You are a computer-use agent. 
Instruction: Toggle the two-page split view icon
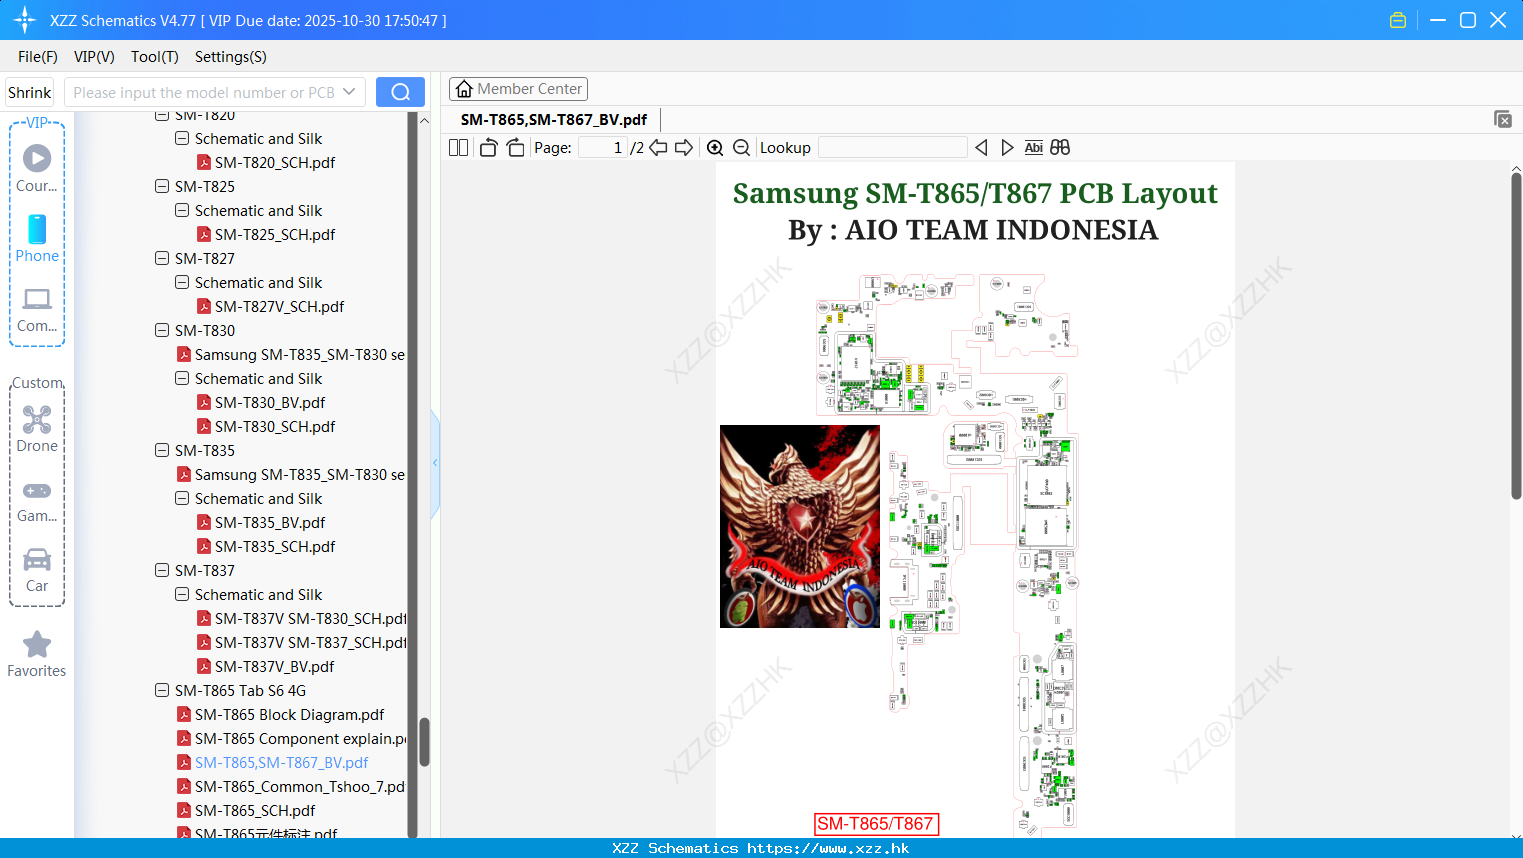point(458,147)
